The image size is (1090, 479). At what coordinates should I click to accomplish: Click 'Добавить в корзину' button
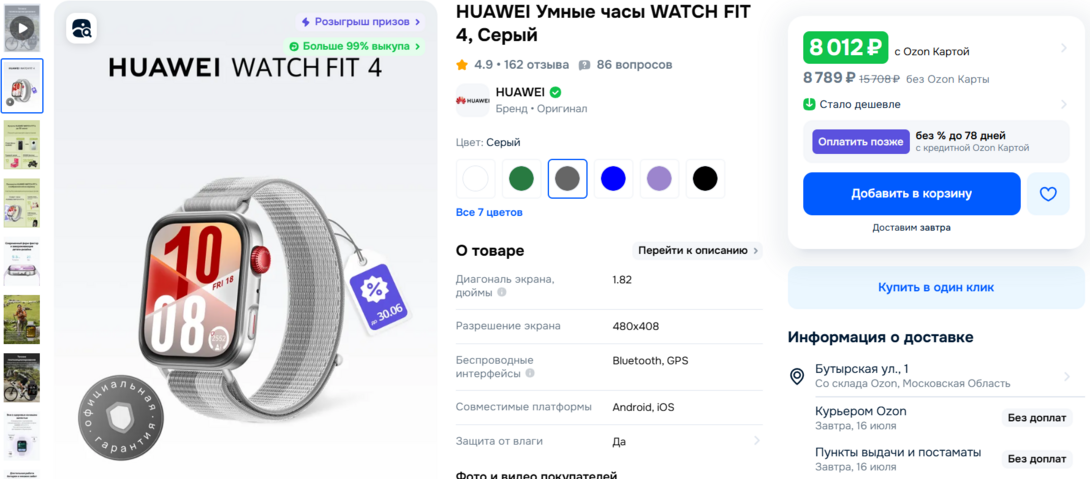(x=911, y=194)
